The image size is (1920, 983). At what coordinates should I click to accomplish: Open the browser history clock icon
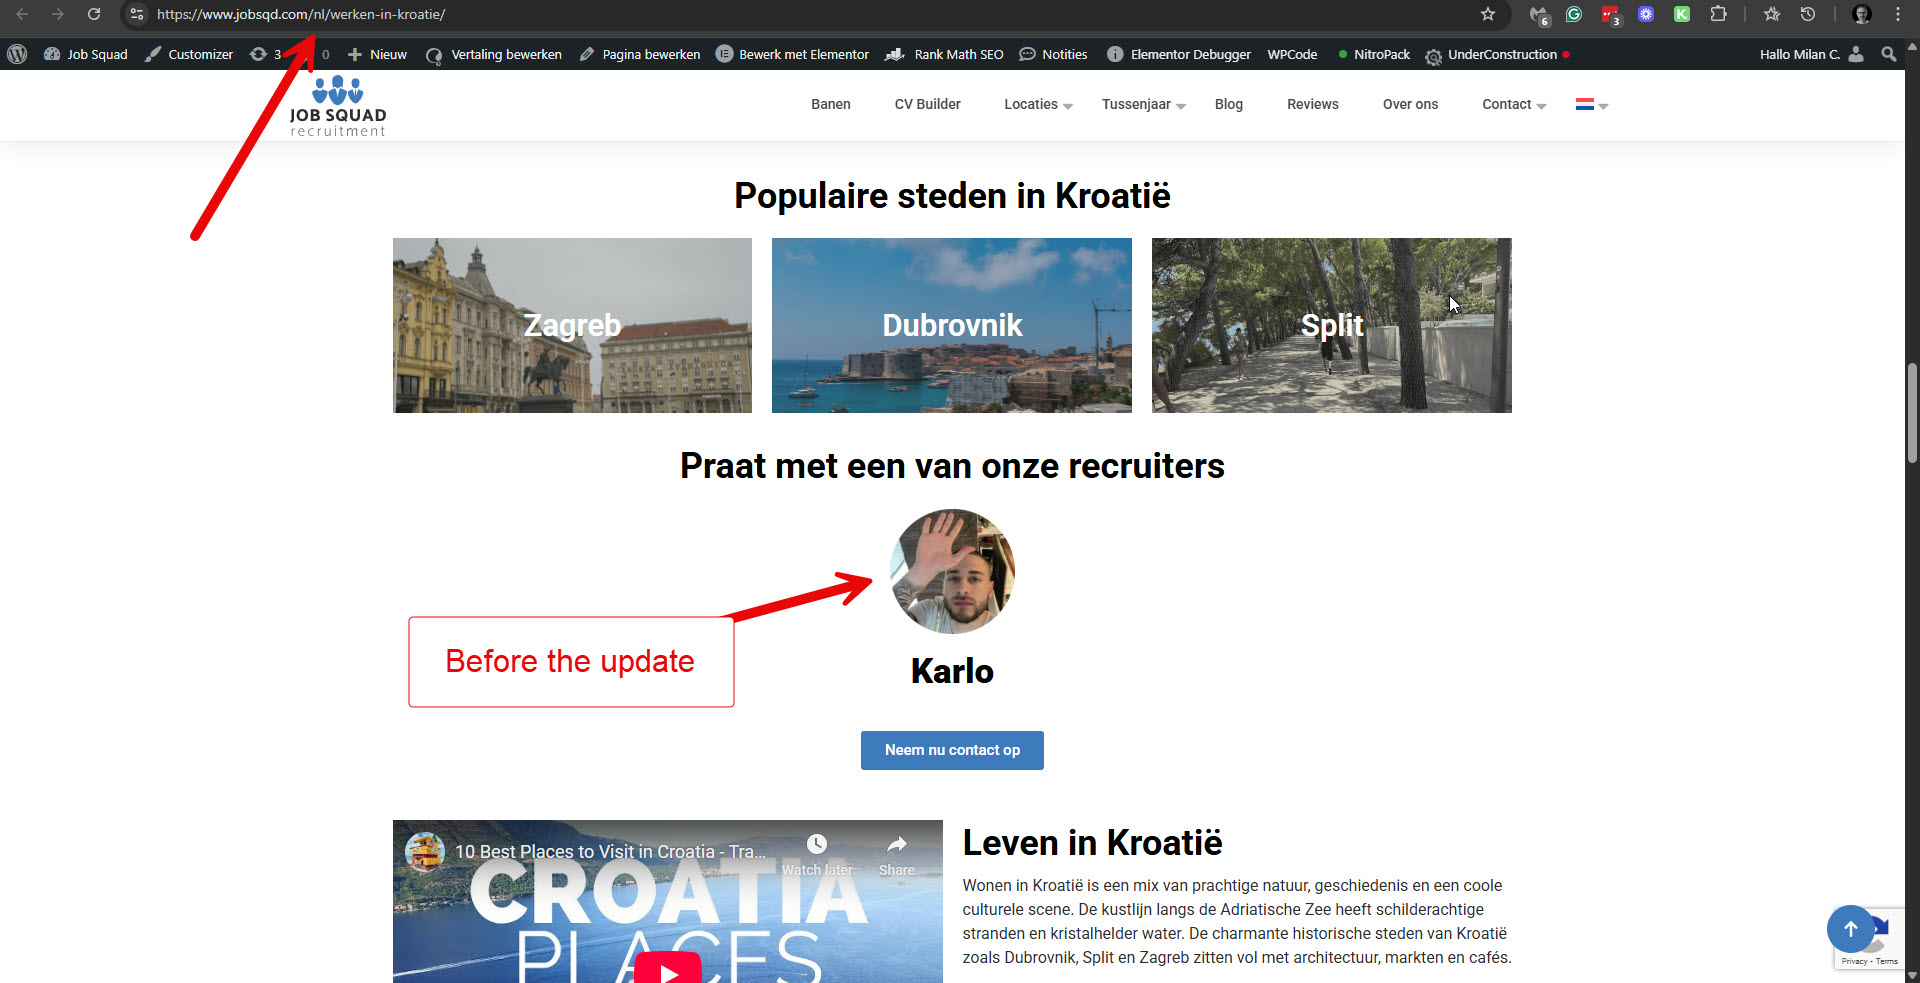(1808, 14)
